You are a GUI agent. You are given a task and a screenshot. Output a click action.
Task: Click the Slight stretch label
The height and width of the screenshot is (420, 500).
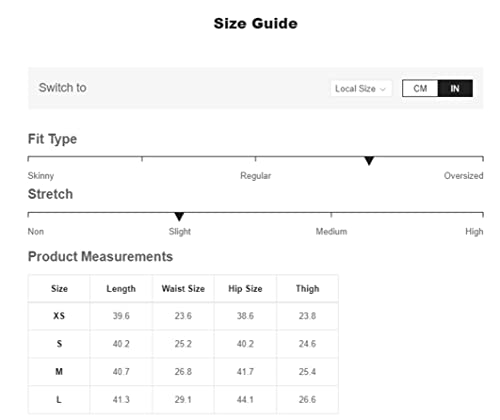click(180, 231)
